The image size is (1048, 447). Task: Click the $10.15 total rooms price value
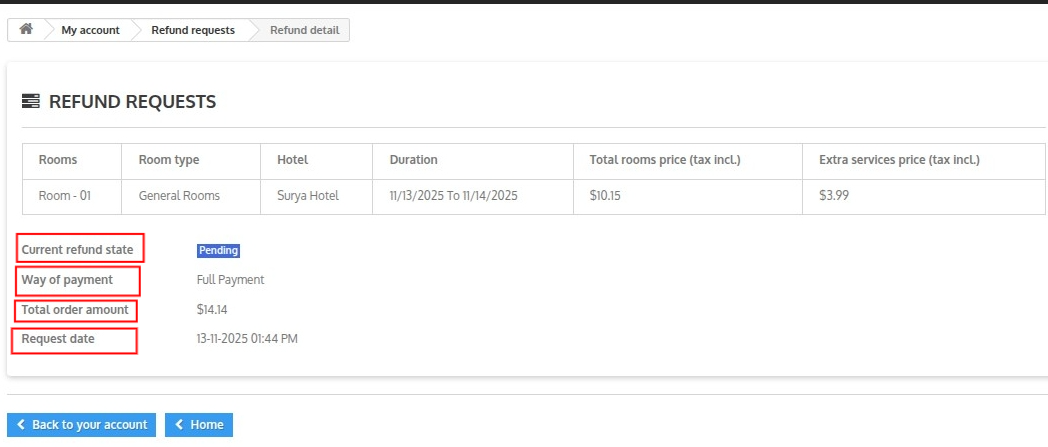tap(605, 196)
